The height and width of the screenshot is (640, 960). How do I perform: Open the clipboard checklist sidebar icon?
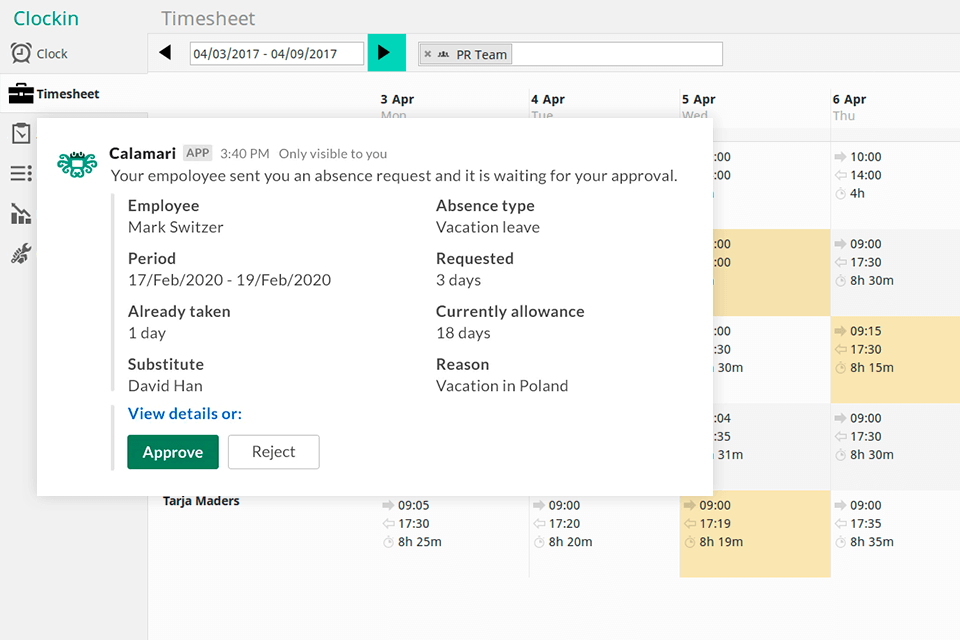point(21,133)
